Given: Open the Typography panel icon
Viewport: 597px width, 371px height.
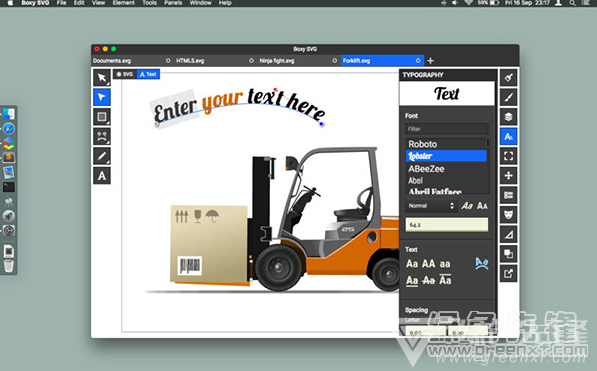Looking at the screenshot, I should tap(508, 136).
